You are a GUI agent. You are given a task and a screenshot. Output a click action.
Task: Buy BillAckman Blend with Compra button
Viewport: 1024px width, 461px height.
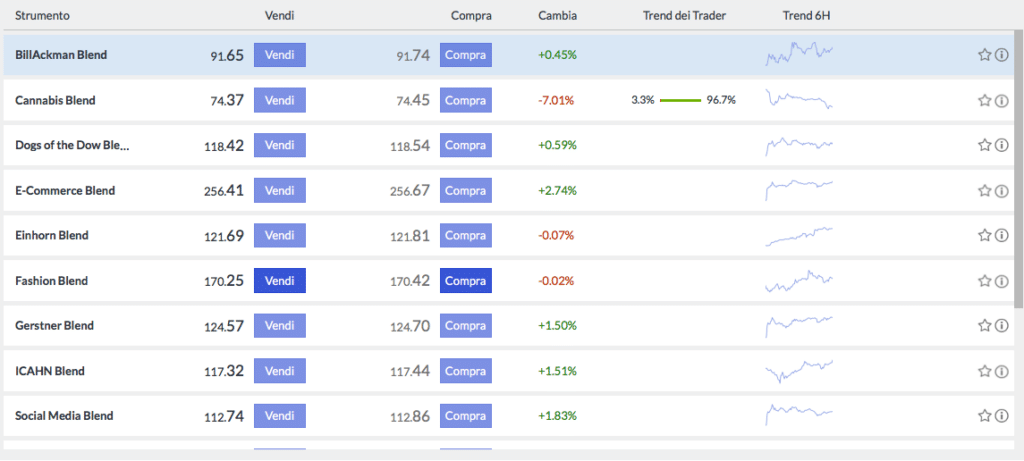click(x=466, y=55)
